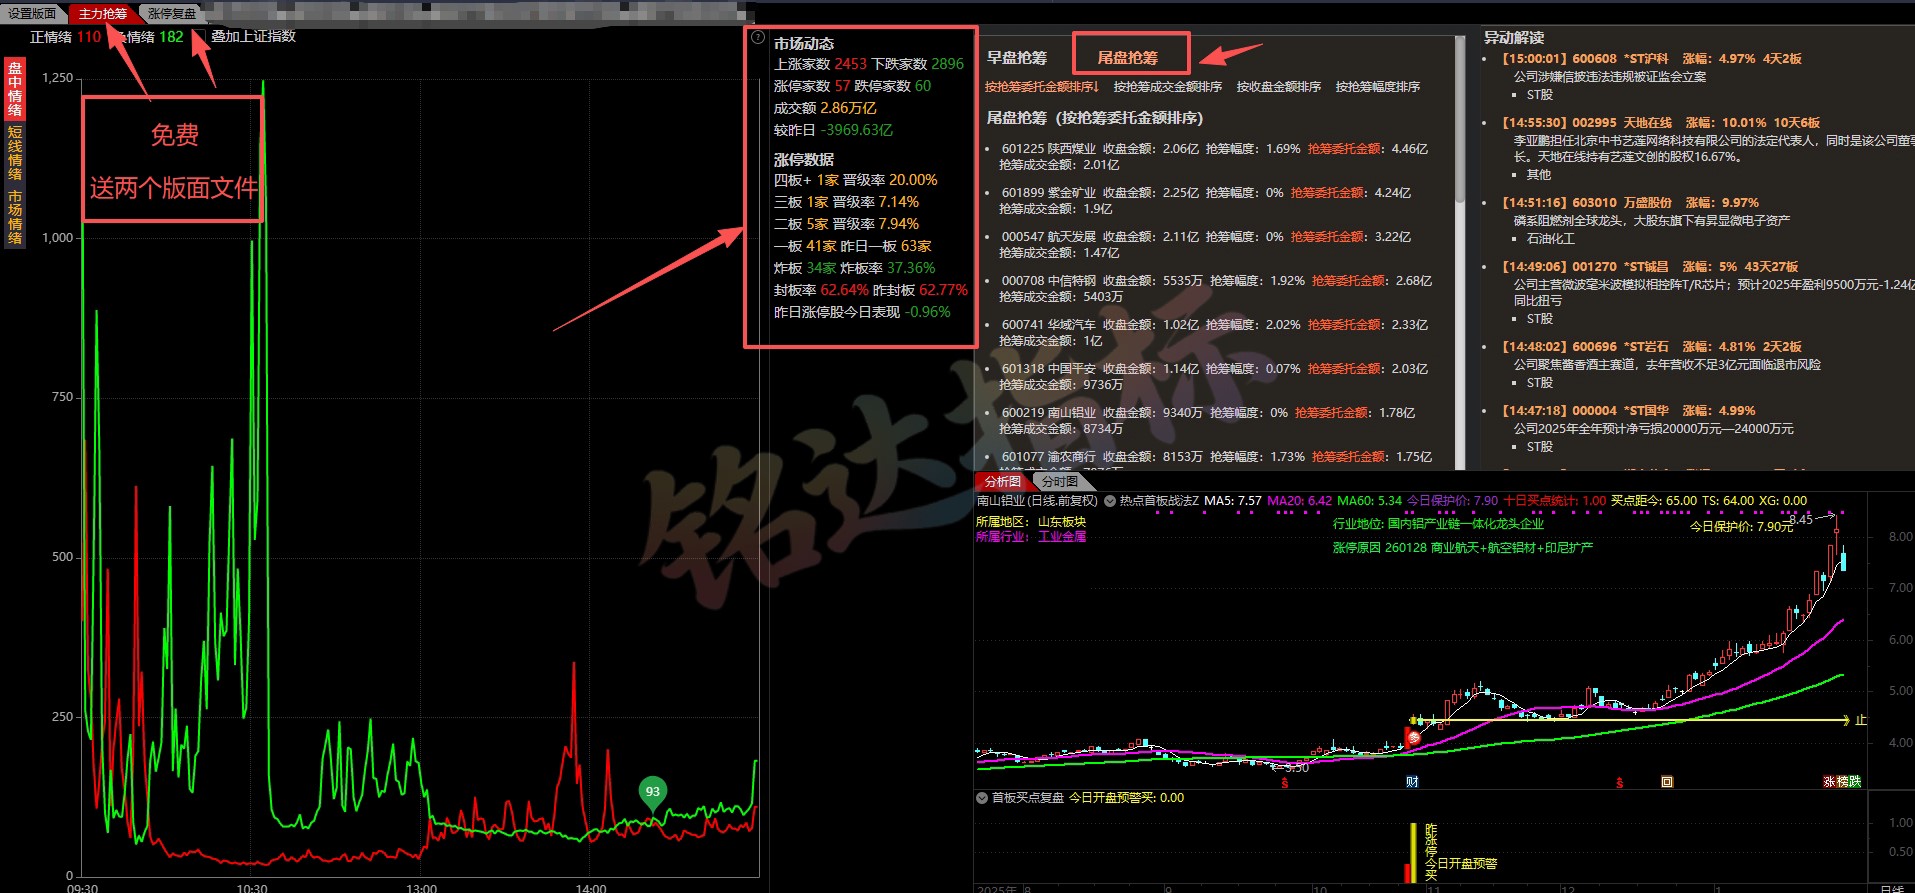Click the red round marker on the yellow line
The width and height of the screenshot is (1915, 893).
tap(1413, 737)
